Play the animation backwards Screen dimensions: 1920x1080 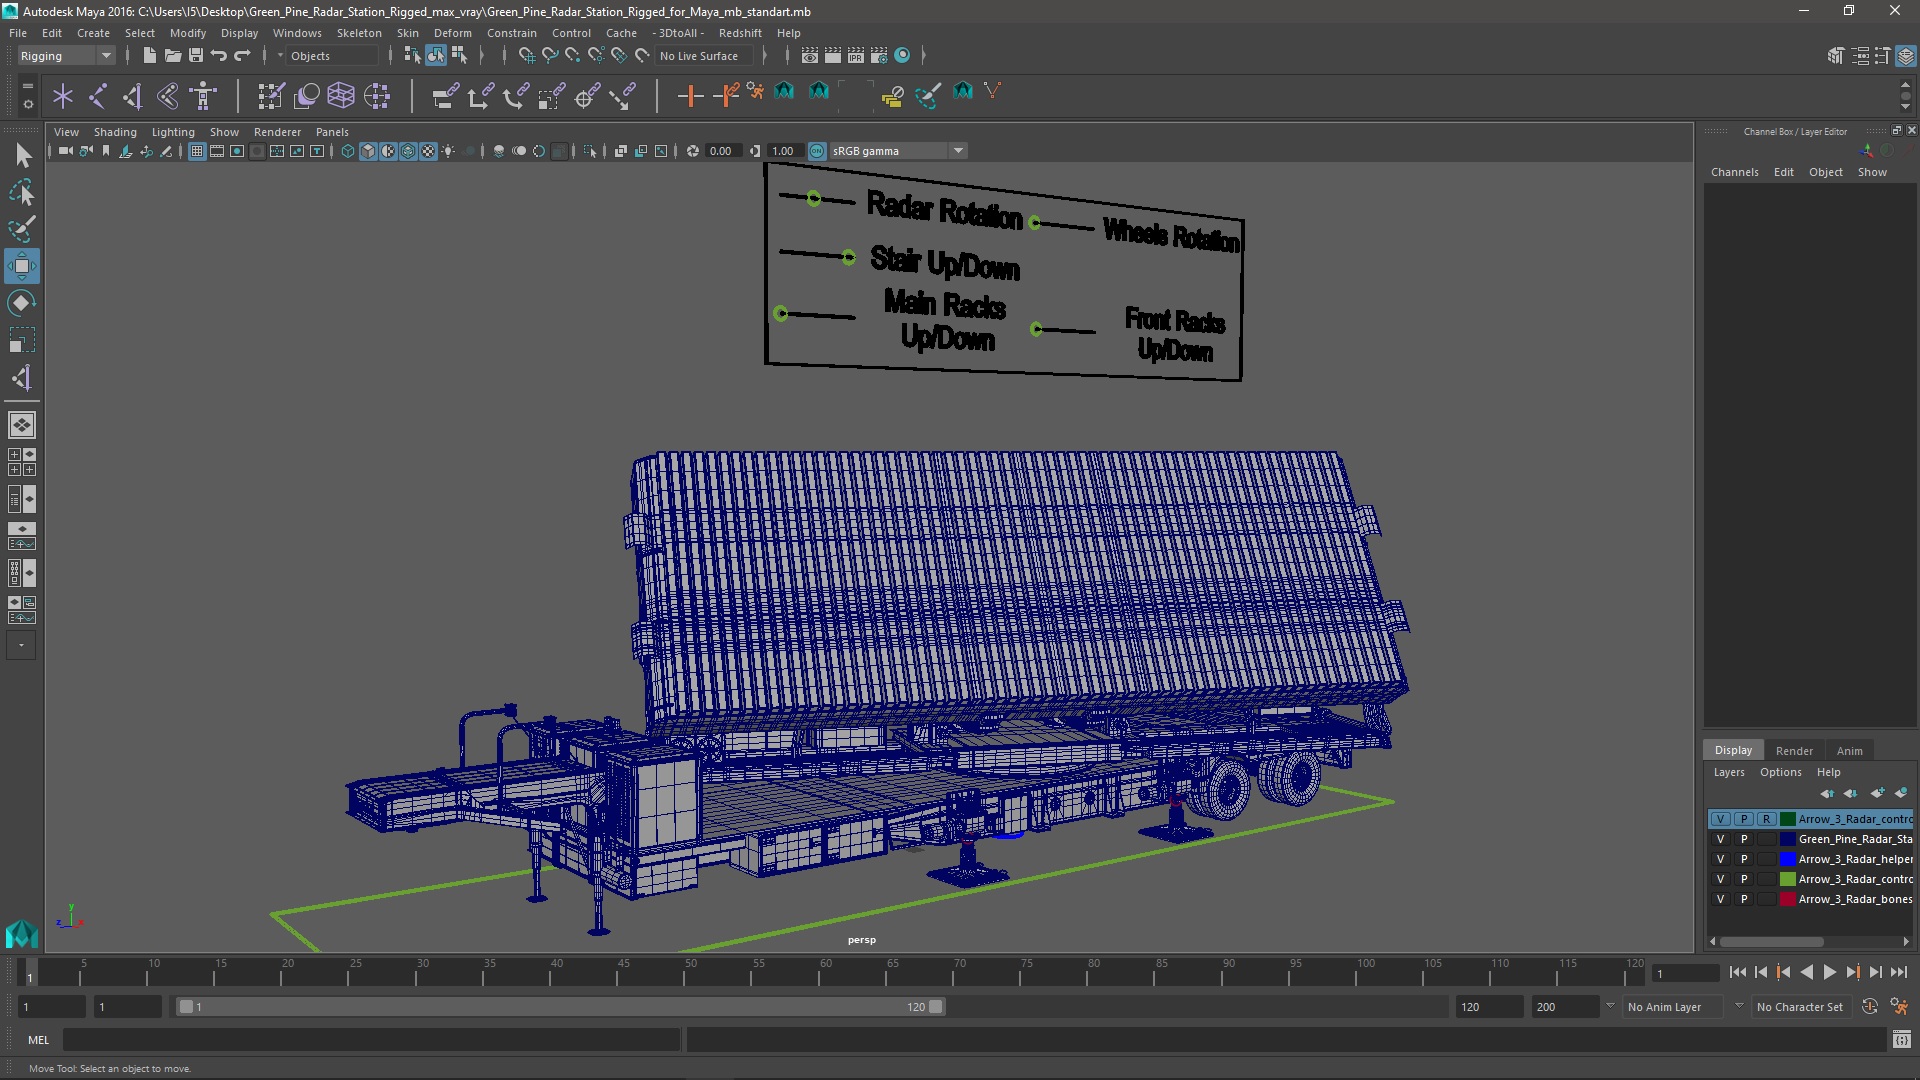pyautogui.click(x=1806, y=972)
